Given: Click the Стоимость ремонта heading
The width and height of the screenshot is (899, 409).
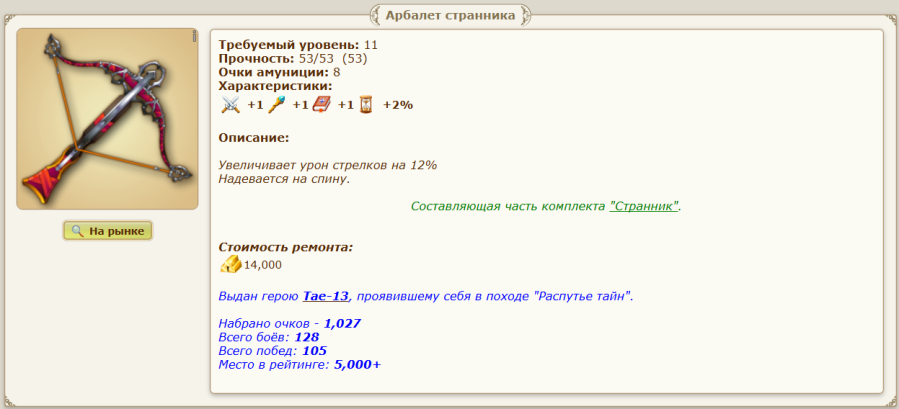Looking at the screenshot, I should pos(286,248).
